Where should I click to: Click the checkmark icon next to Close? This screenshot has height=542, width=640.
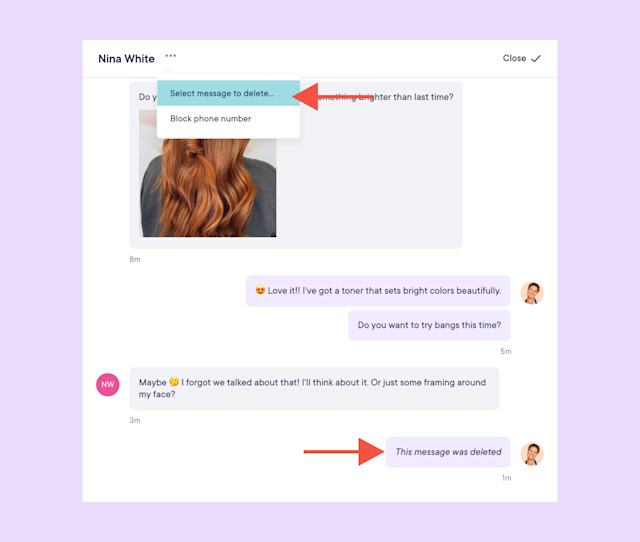tap(536, 59)
